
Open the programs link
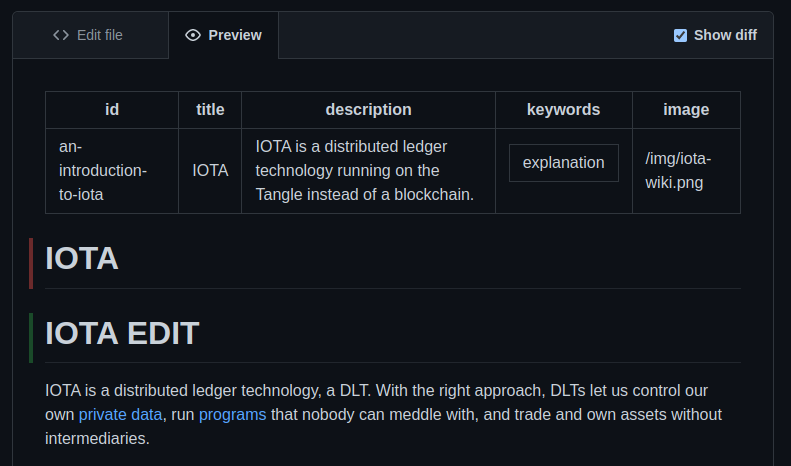[x=233, y=415]
